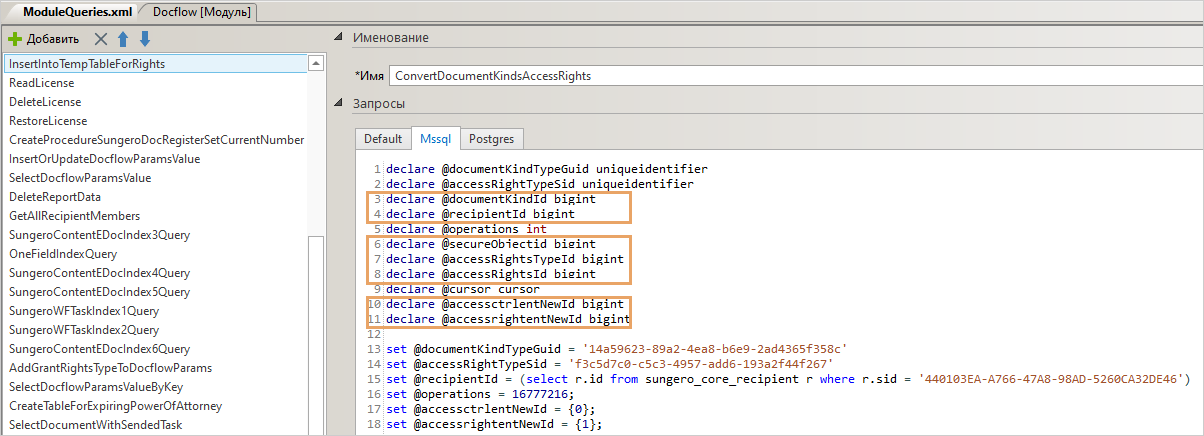The height and width of the screenshot is (436, 1204).
Task: Click the Добавить button label
Action: point(53,39)
